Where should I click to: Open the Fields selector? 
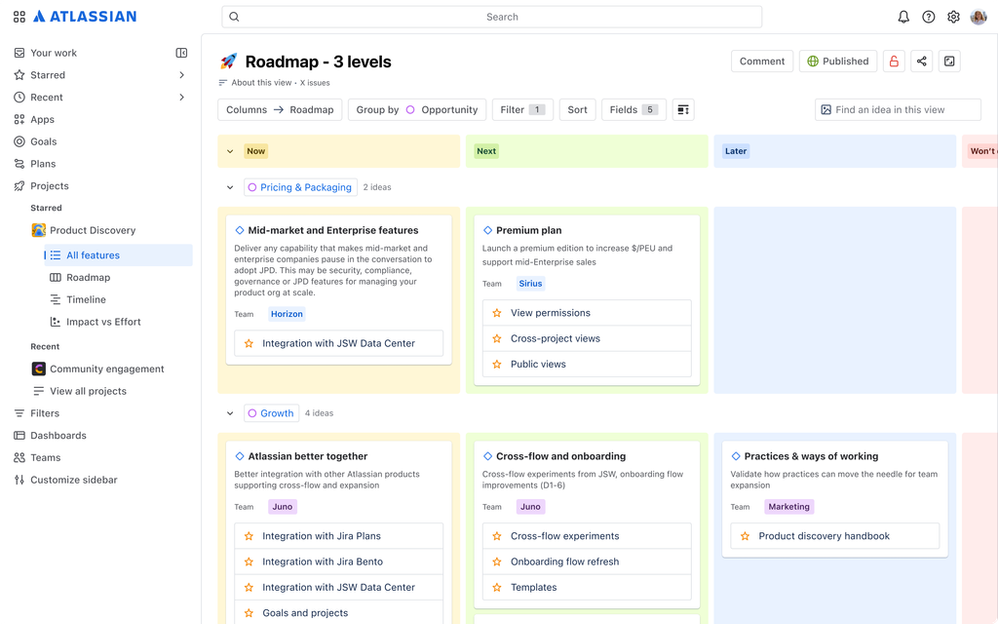coord(633,110)
